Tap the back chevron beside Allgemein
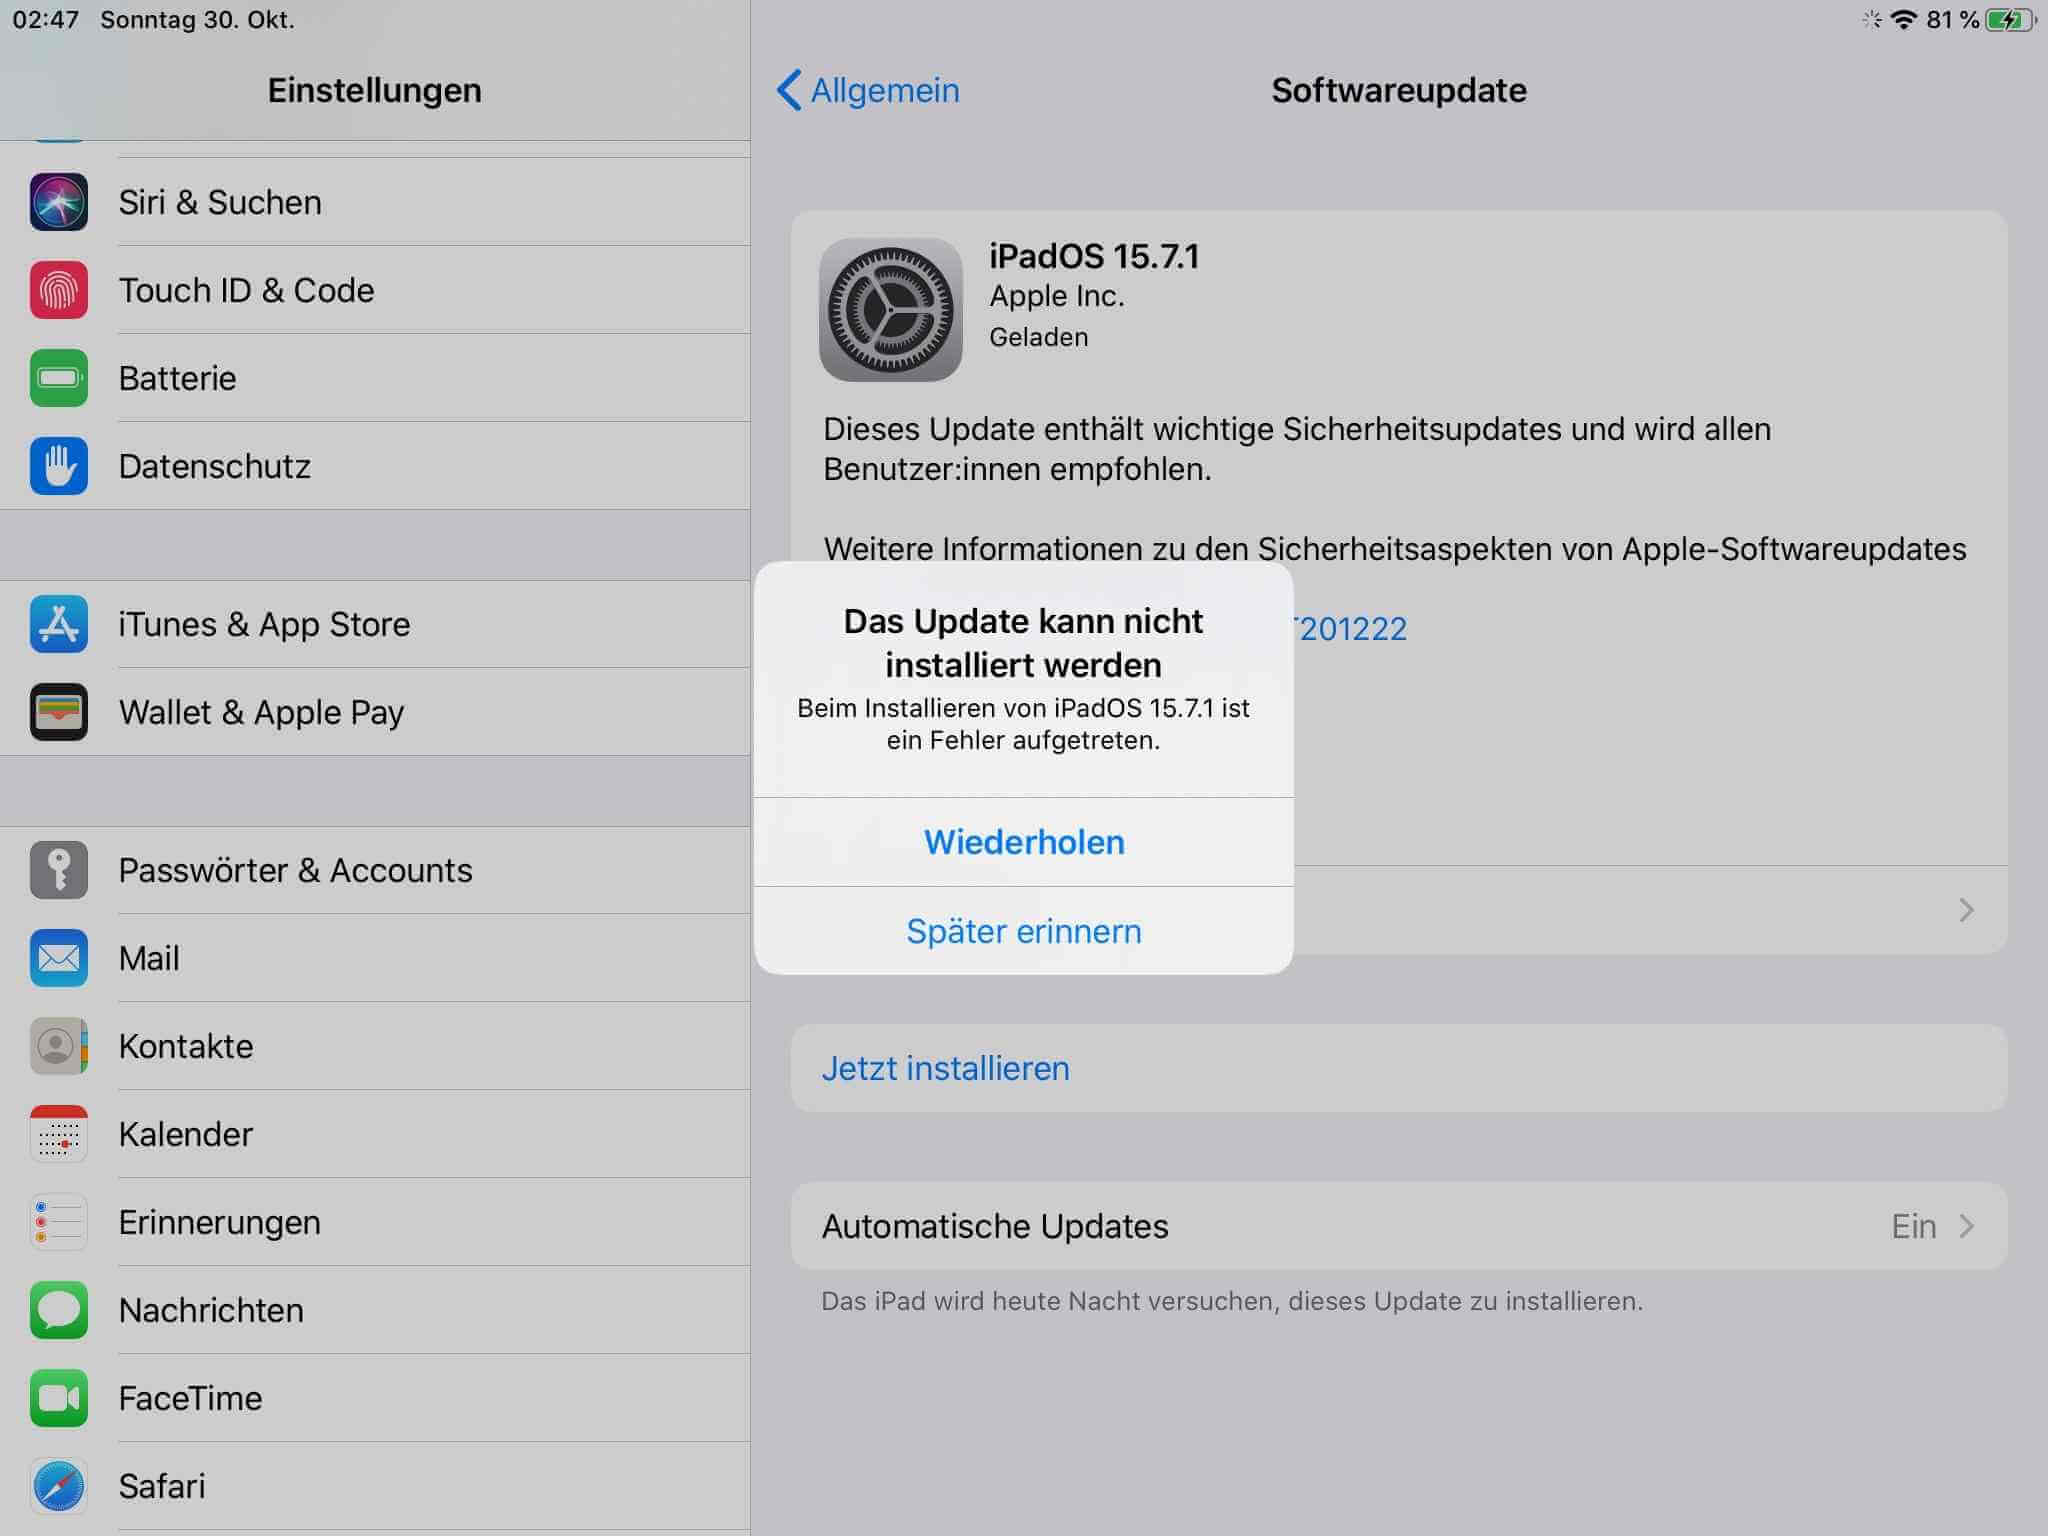 789,90
